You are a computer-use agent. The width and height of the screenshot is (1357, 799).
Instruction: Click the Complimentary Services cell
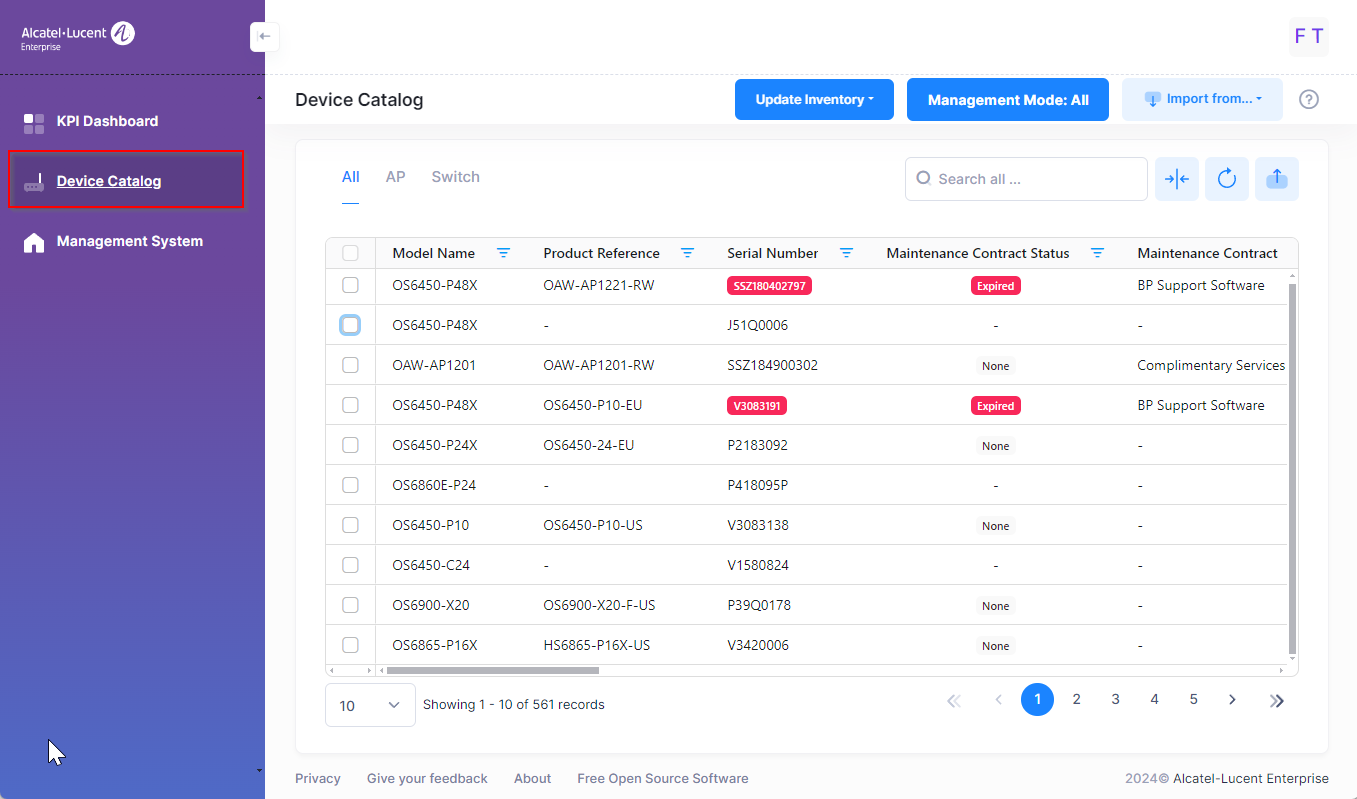pyautogui.click(x=1211, y=365)
